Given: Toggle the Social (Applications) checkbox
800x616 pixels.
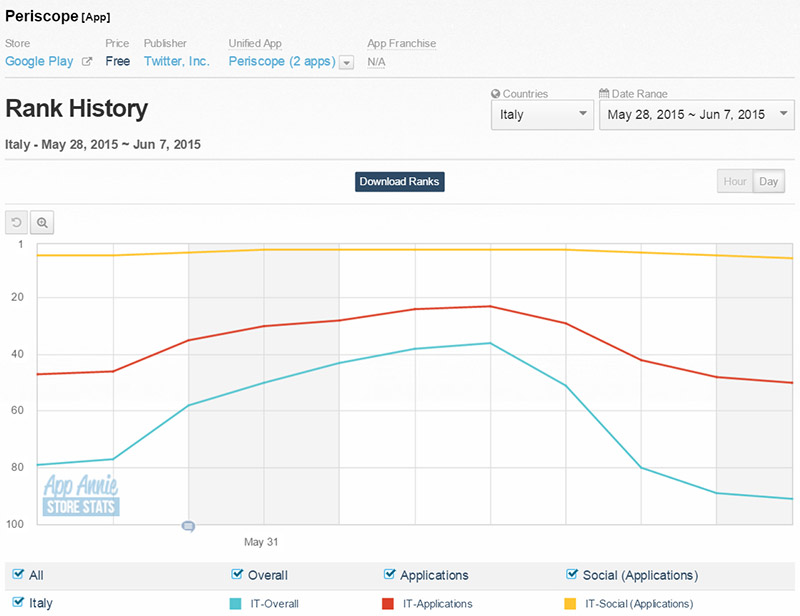Looking at the screenshot, I should pyautogui.click(x=572, y=574).
